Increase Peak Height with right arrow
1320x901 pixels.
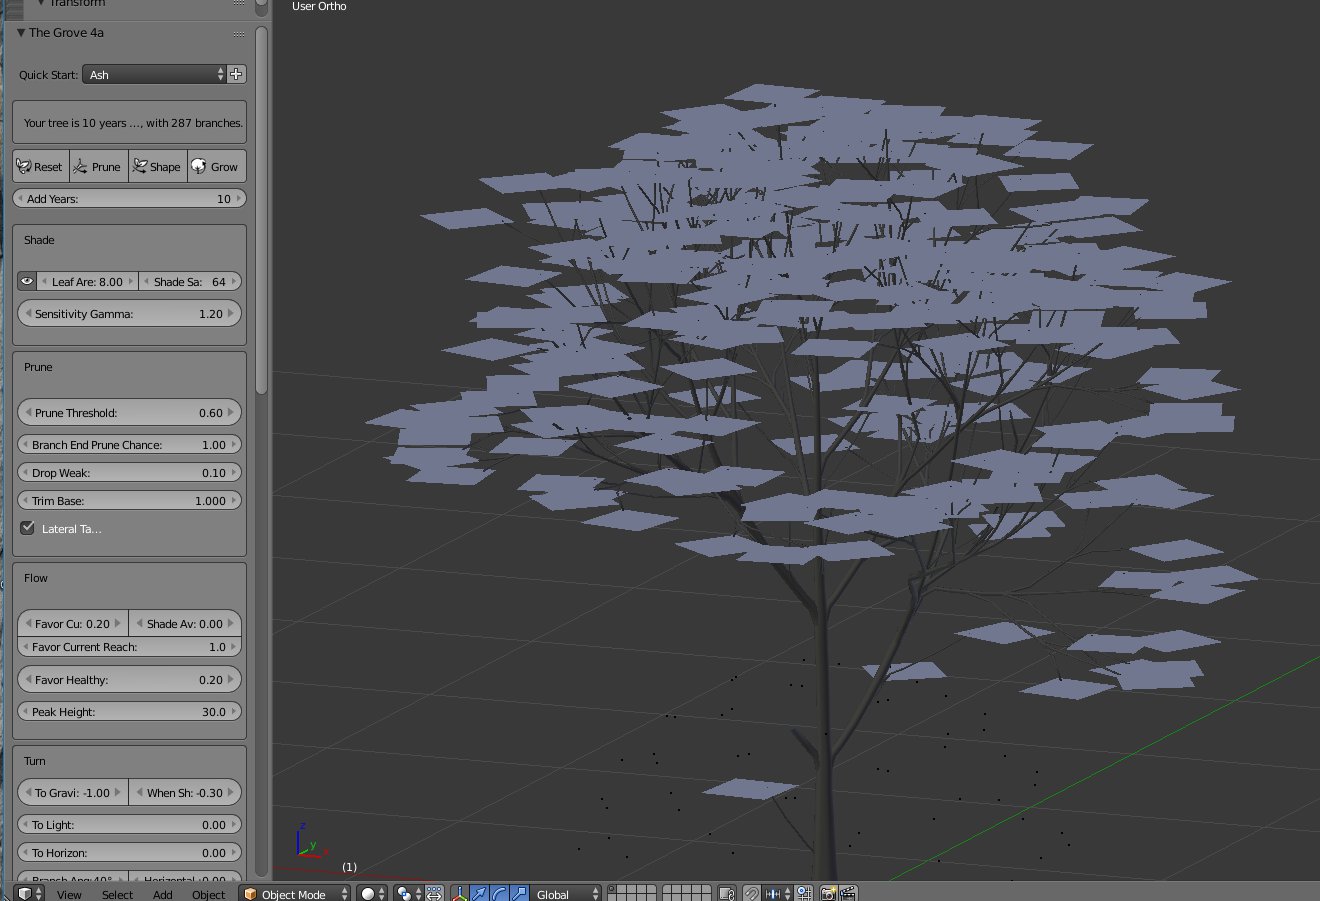point(234,712)
